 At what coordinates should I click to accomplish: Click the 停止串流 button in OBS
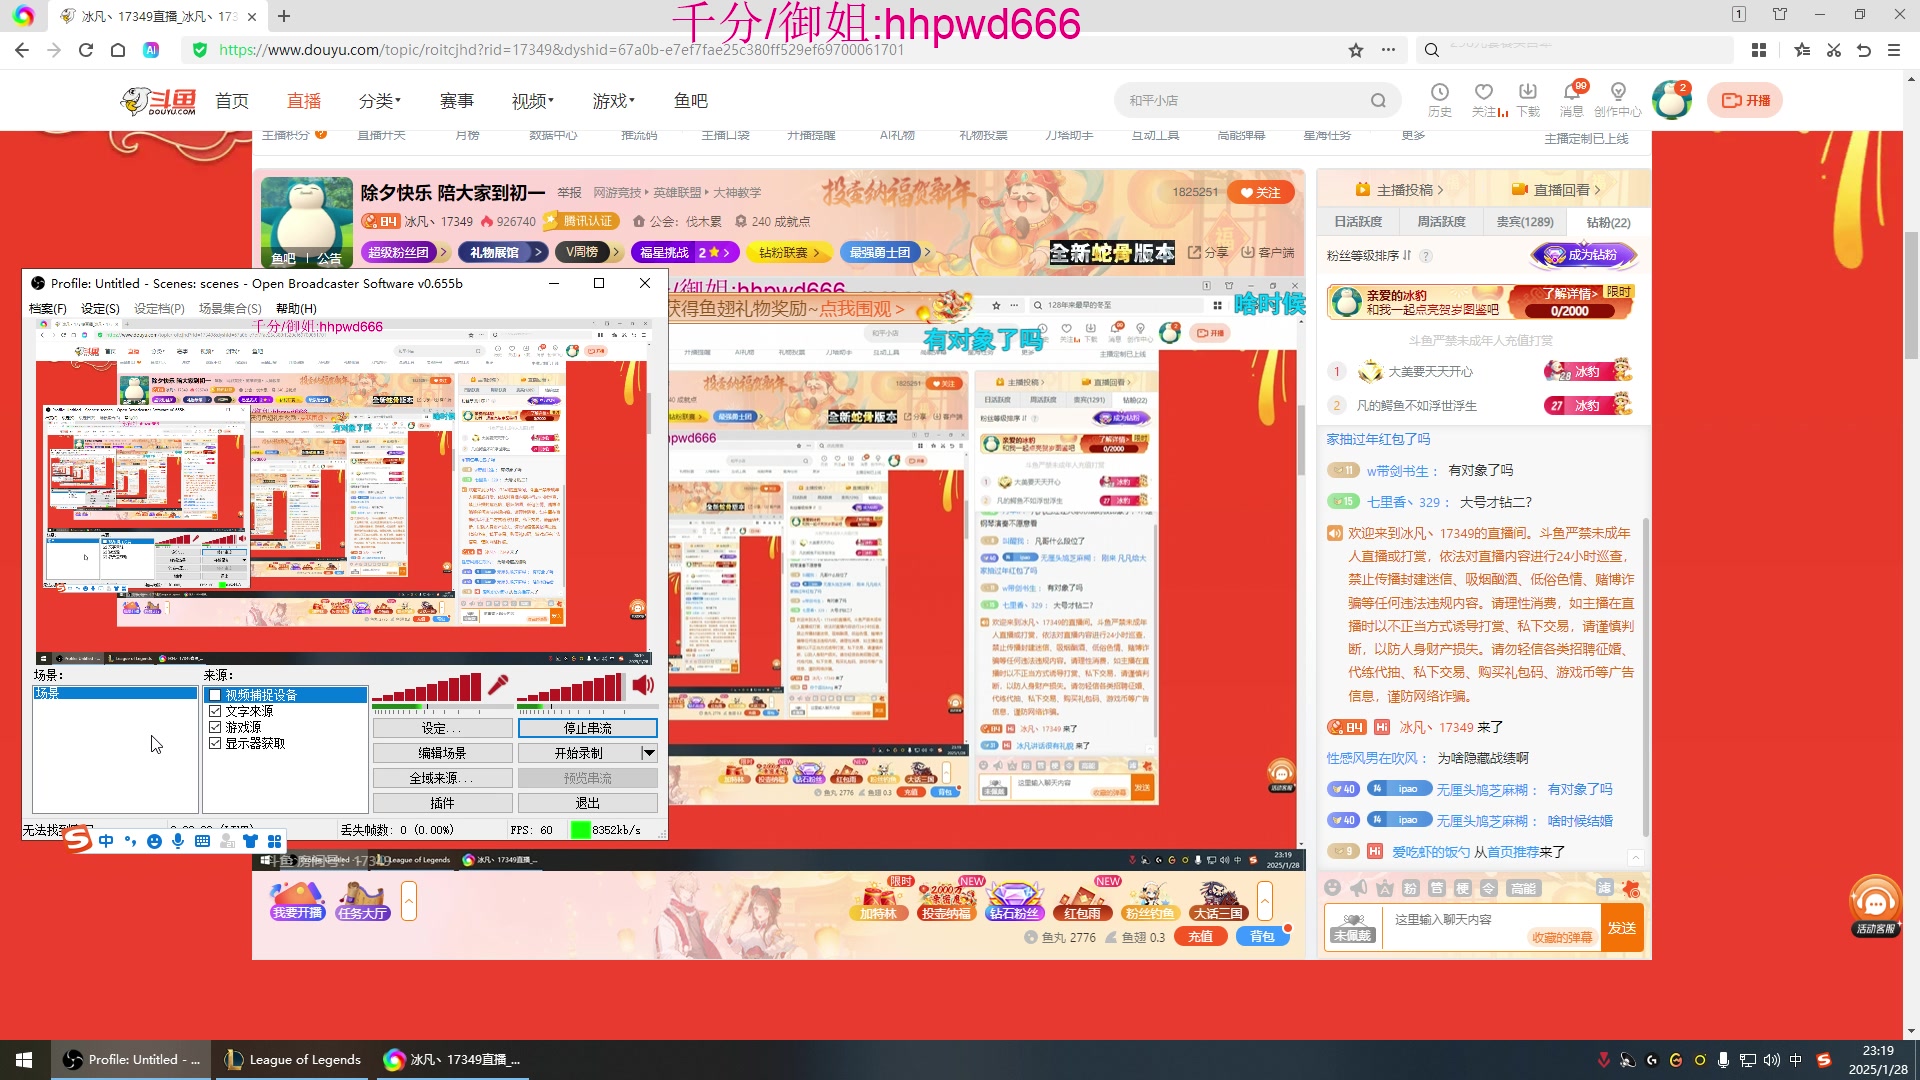pyautogui.click(x=588, y=728)
